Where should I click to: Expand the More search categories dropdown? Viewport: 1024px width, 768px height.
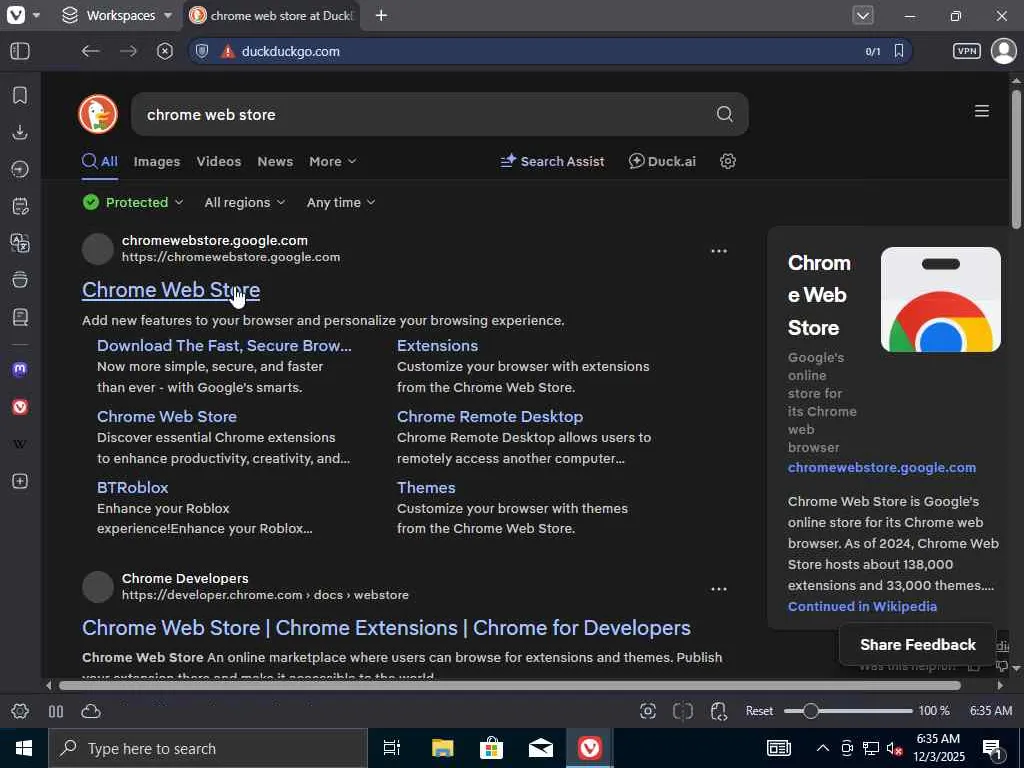332,161
